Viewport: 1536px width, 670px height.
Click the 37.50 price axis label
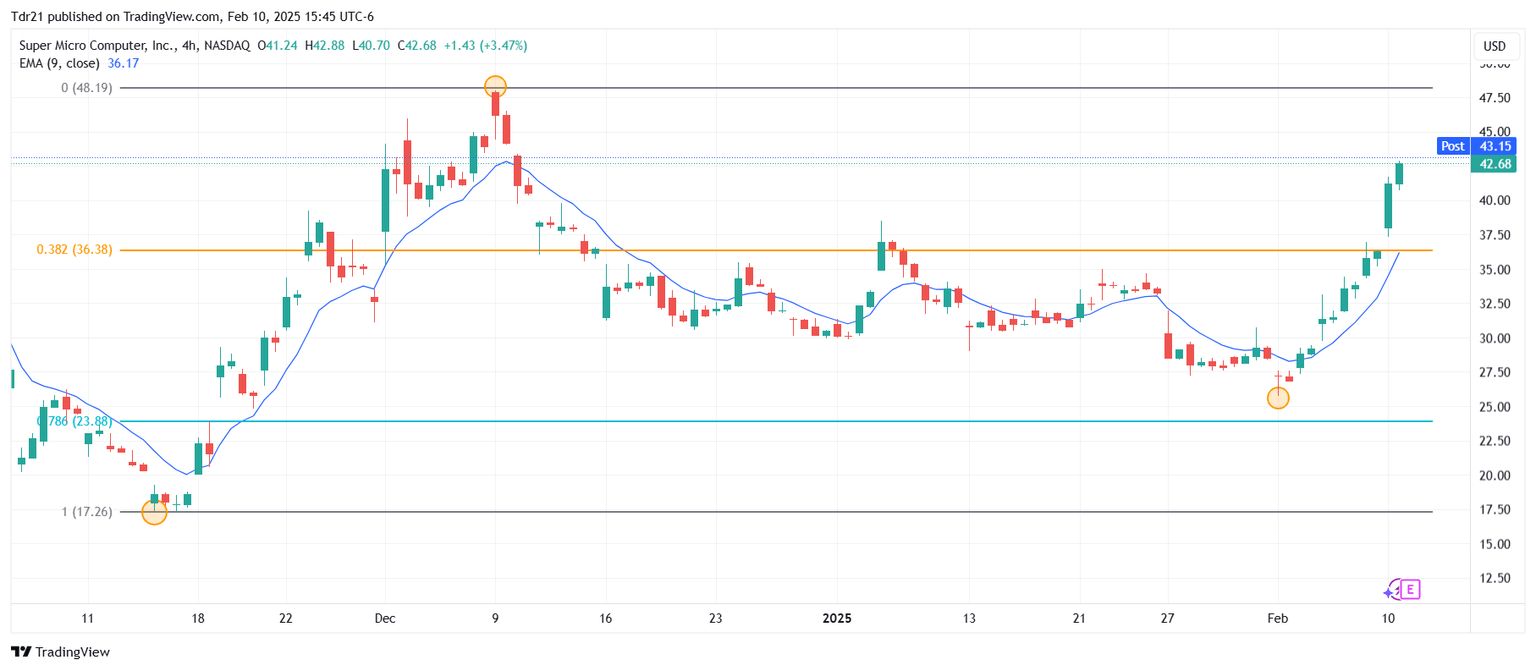pos(1495,235)
